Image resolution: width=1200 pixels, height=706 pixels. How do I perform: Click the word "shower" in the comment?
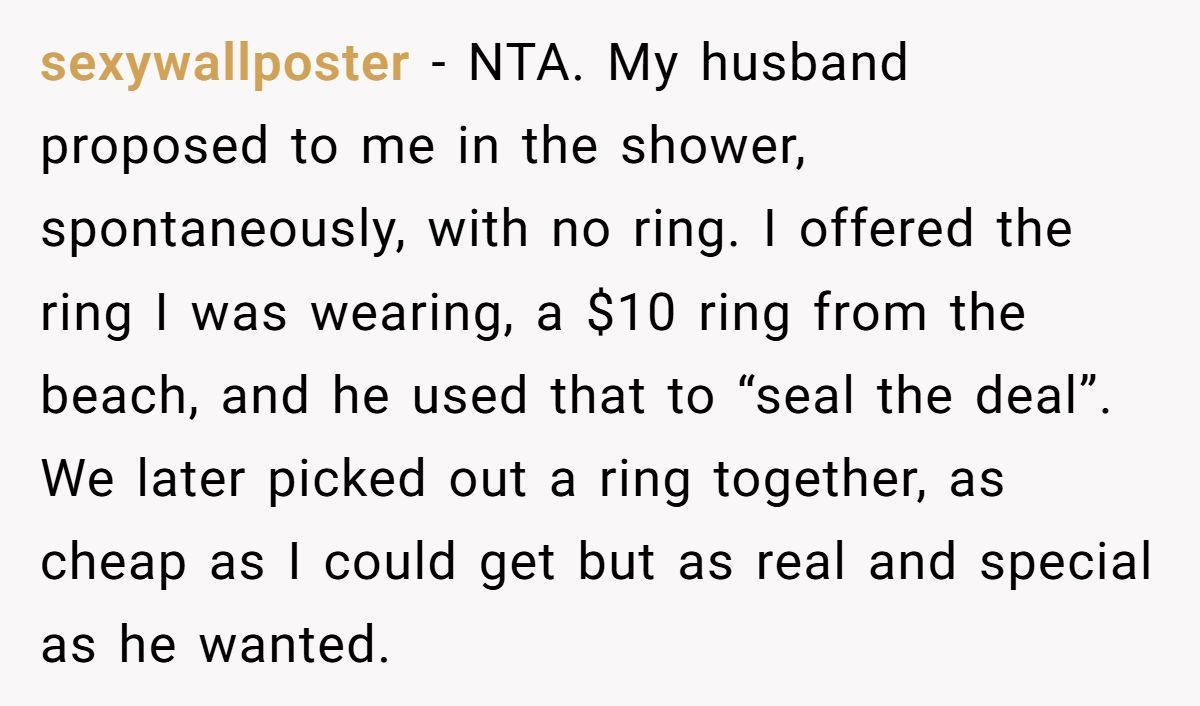click(708, 148)
